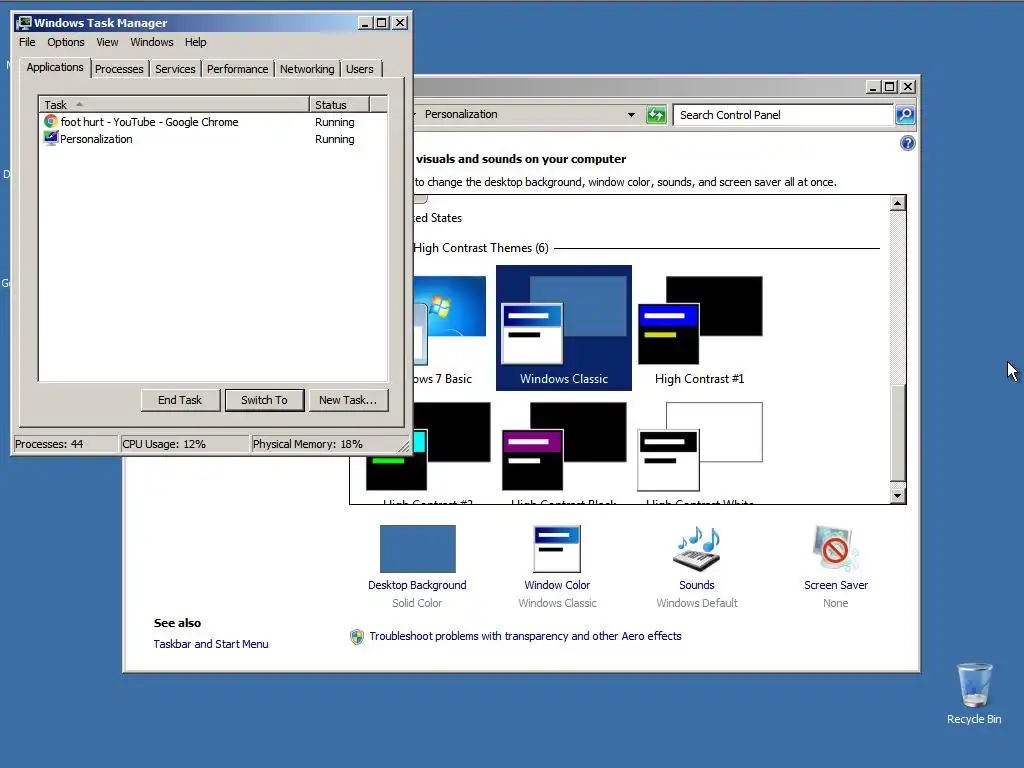Image resolution: width=1024 pixels, height=768 pixels.
Task: Click the Switch To button
Action: (x=264, y=400)
